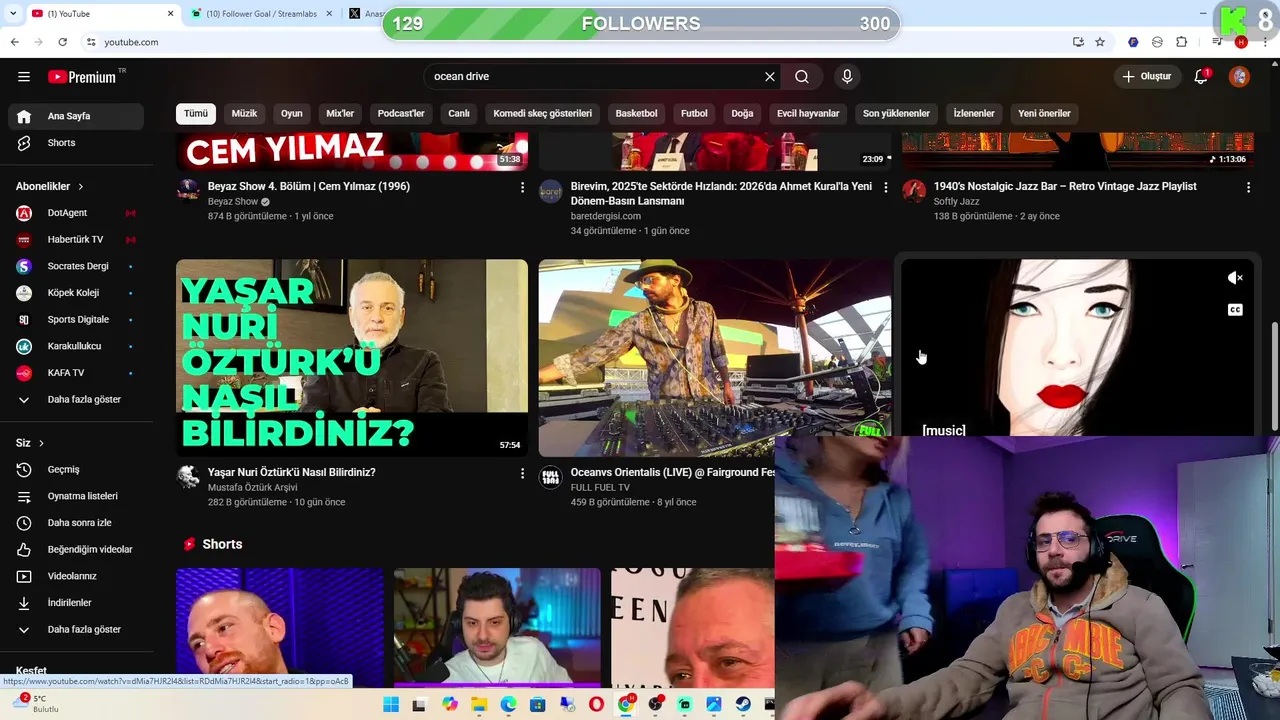Open the Sports Digitale subscription
The height and width of the screenshot is (720, 1280).
pos(76,319)
